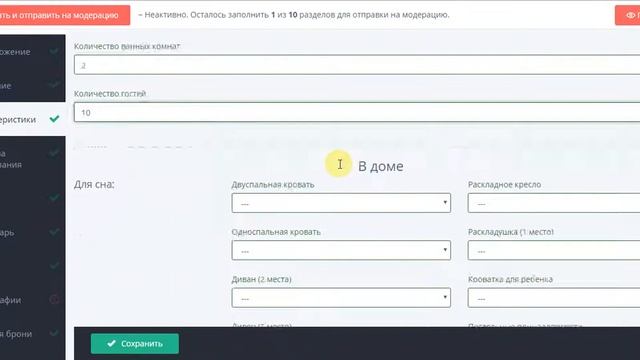640x360 pixels.
Task: Open the Односпальная кровать dropdown
Action: [341, 250]
